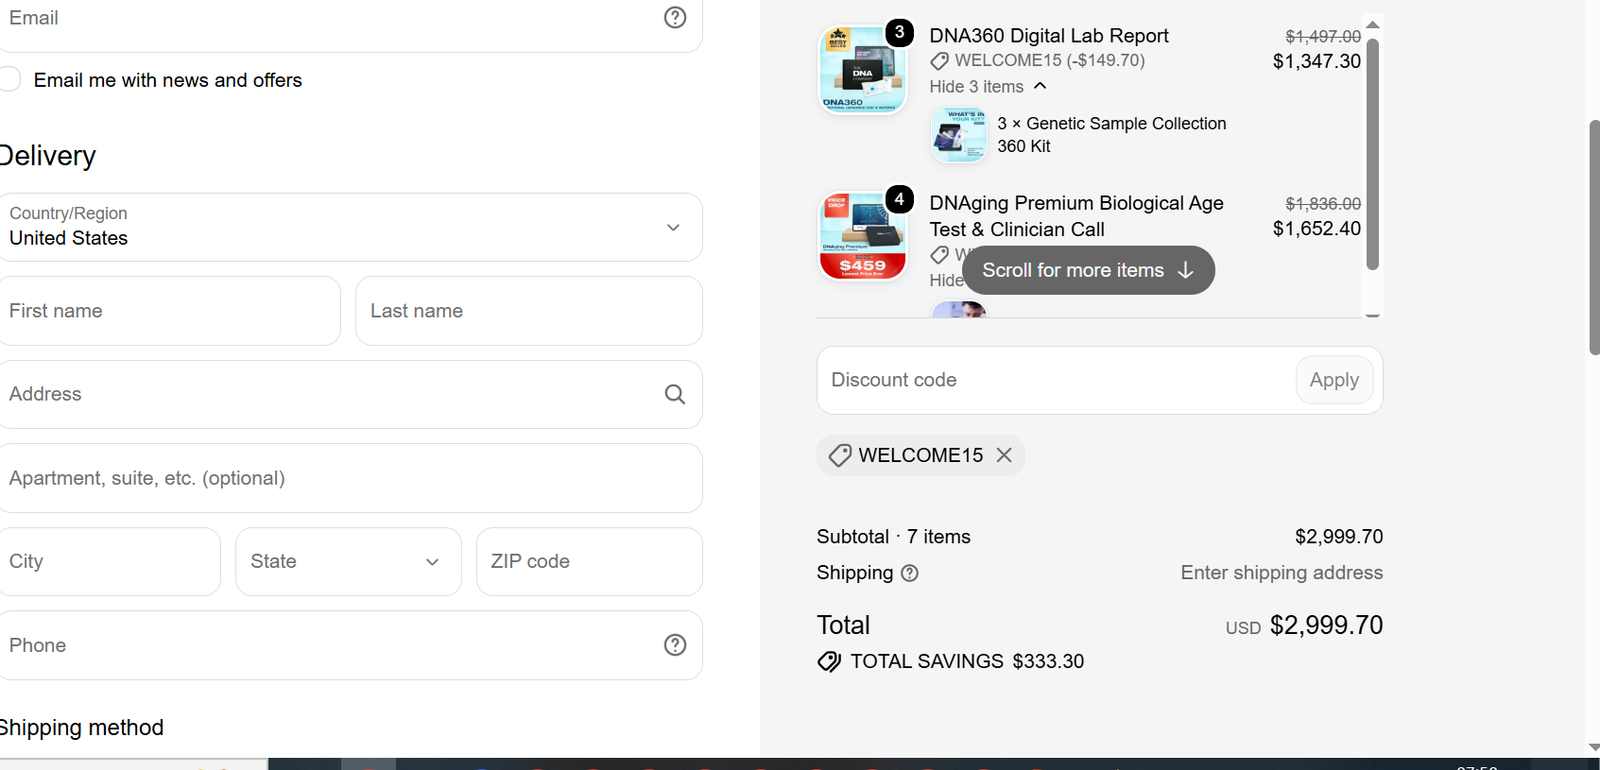Click the Subtotal · 7 items label
This screenshot has height=770, width=1600.
[894, 537]
